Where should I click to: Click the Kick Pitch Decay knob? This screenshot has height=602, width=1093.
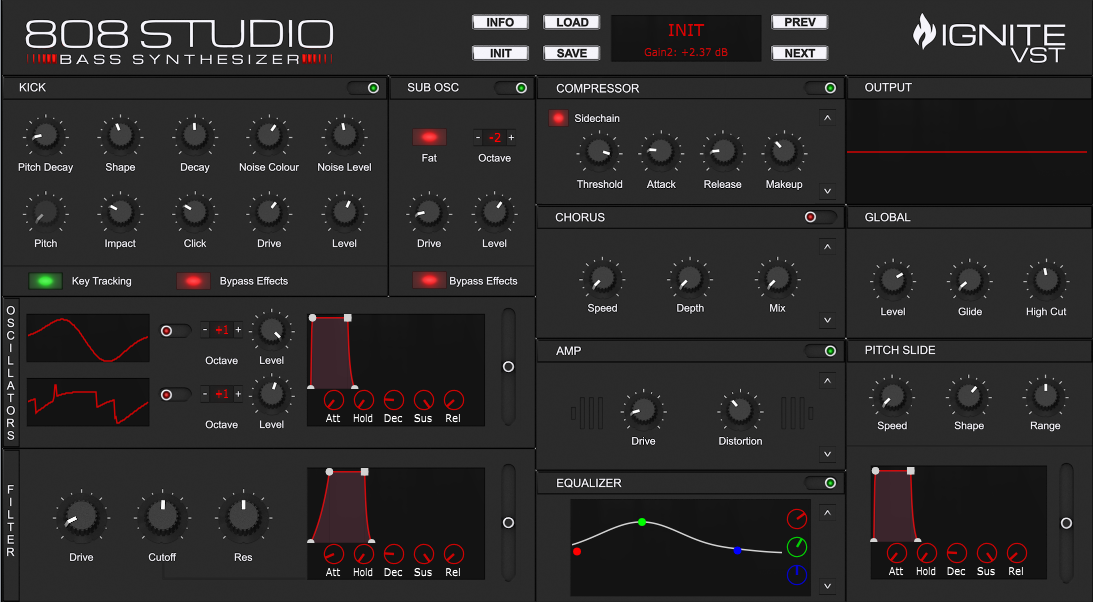(x=45, y=136)
